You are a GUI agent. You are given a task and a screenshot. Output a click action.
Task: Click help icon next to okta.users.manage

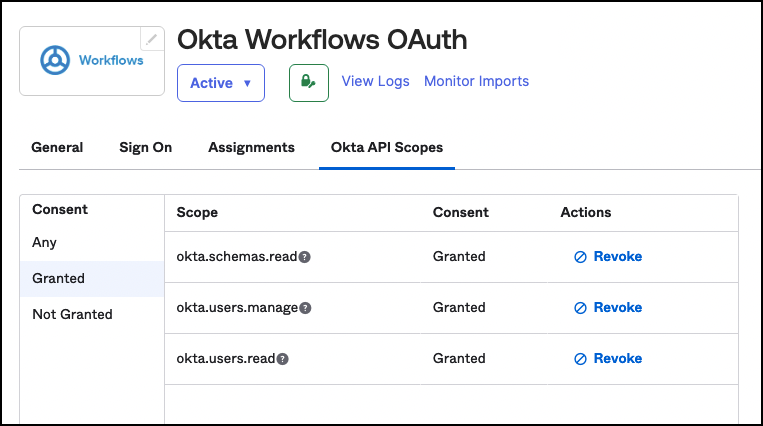click(305, 308)
